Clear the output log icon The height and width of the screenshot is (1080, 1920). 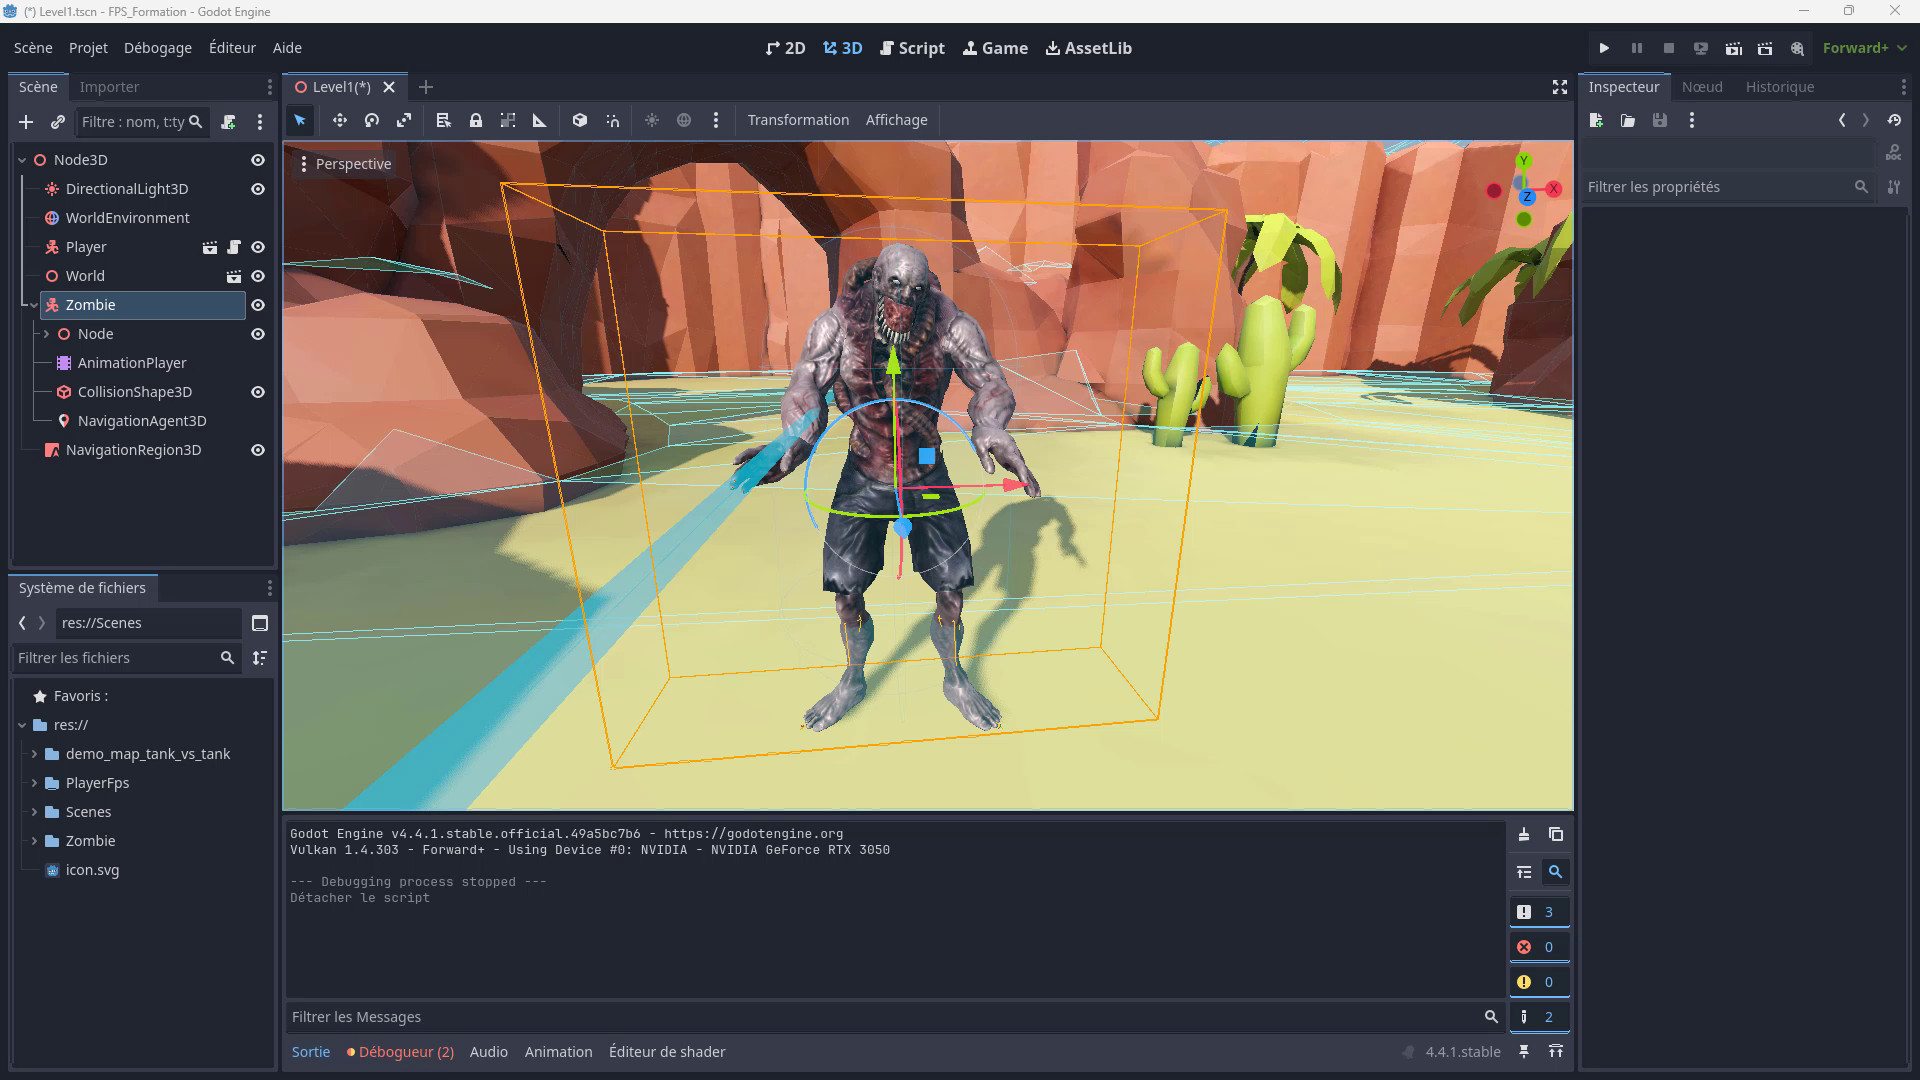(1524, 834)
